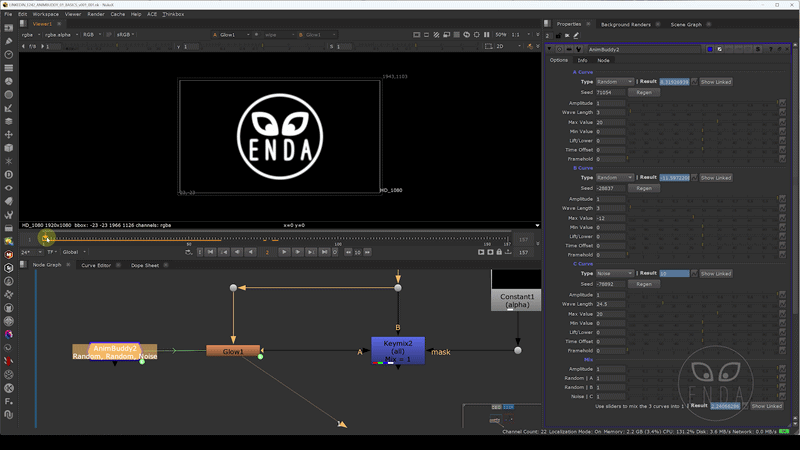This screenshot has width=800, height=450.
Task: Click the 50% viewer zoom value
Action: [501, 35]
